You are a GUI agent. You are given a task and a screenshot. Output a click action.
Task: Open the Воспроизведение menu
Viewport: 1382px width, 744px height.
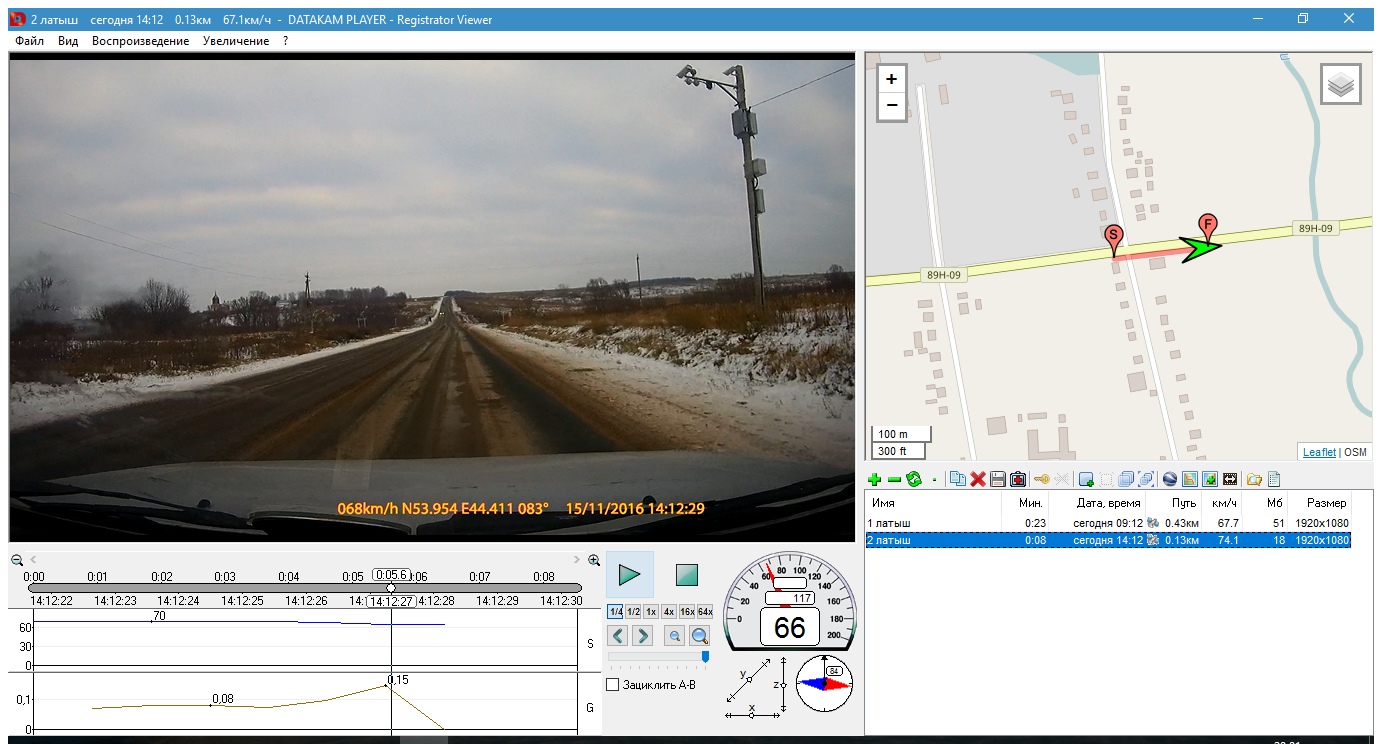pyautogui.click(x=140, y=41)
